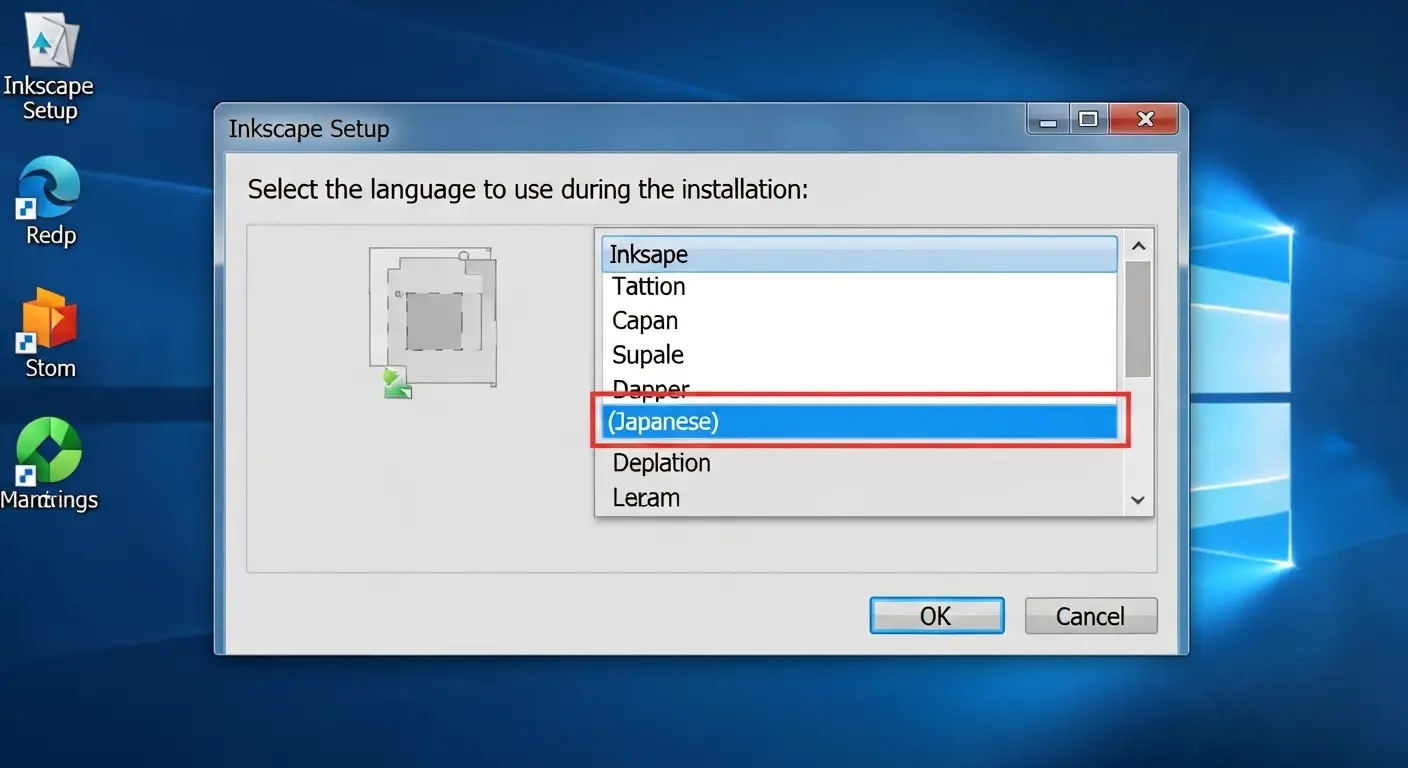This screenshot has width=1408, height=768.
Task: Open the Stom desktop shortcut
Action: (x=49, y=320)
